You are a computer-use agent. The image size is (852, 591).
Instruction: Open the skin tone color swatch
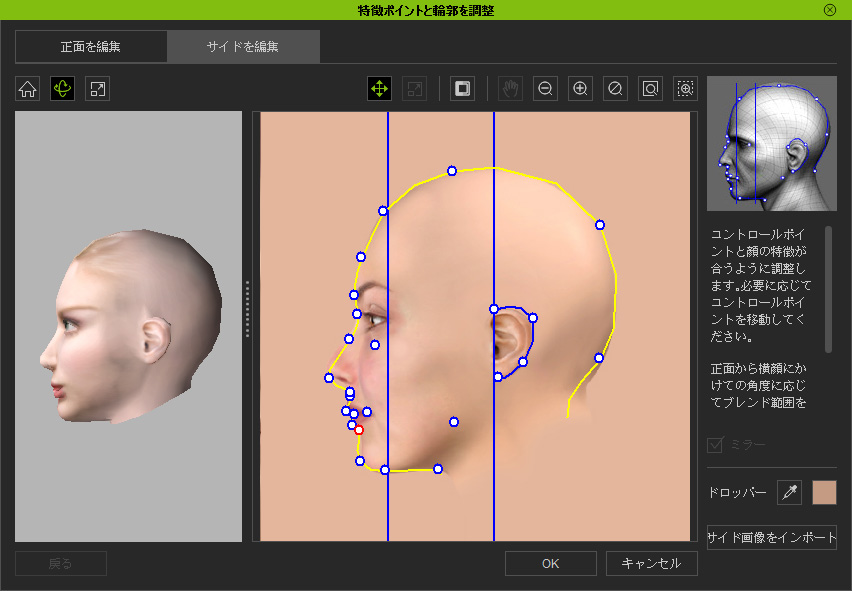(824, 492)
